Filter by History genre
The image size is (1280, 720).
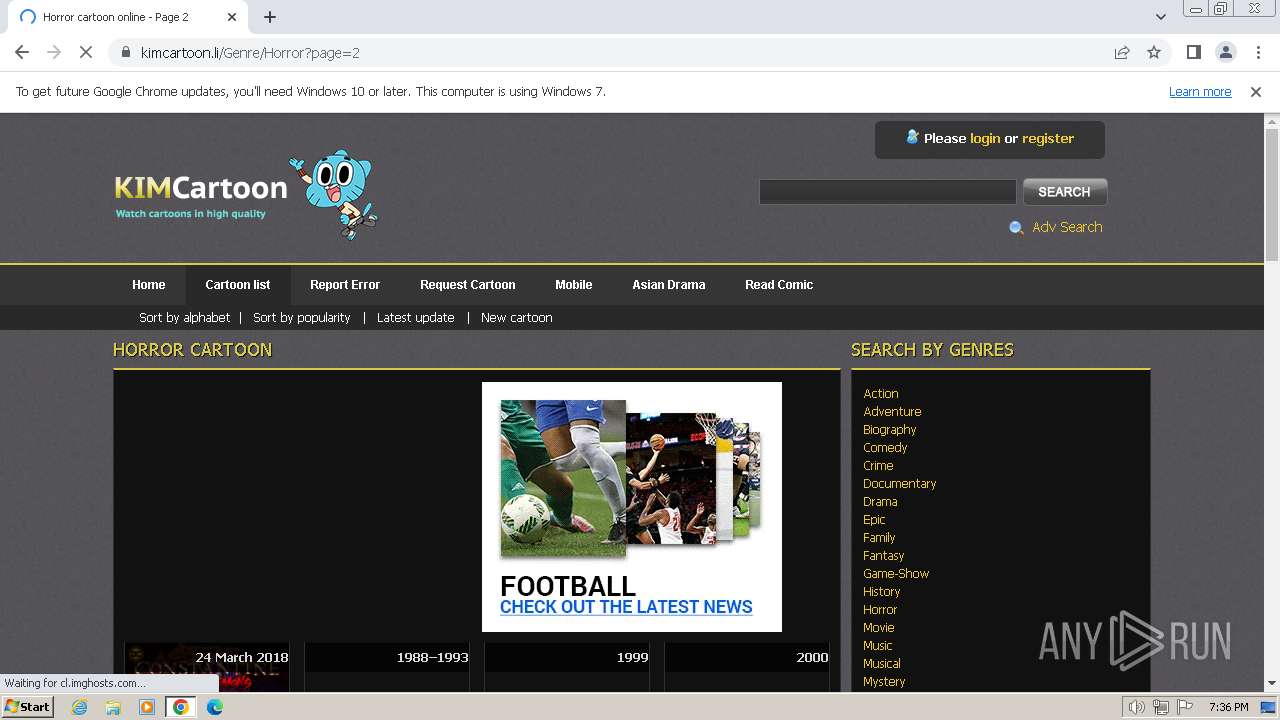[882, 592]
